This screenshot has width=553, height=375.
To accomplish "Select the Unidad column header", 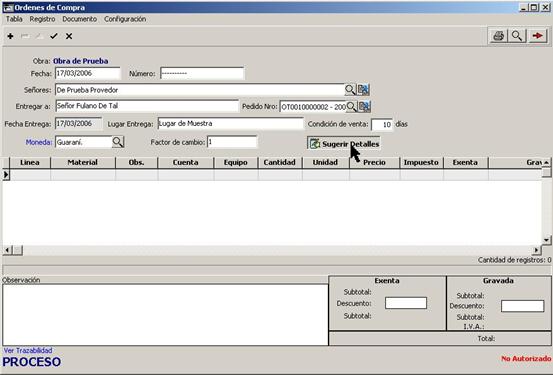I will 326,162.
